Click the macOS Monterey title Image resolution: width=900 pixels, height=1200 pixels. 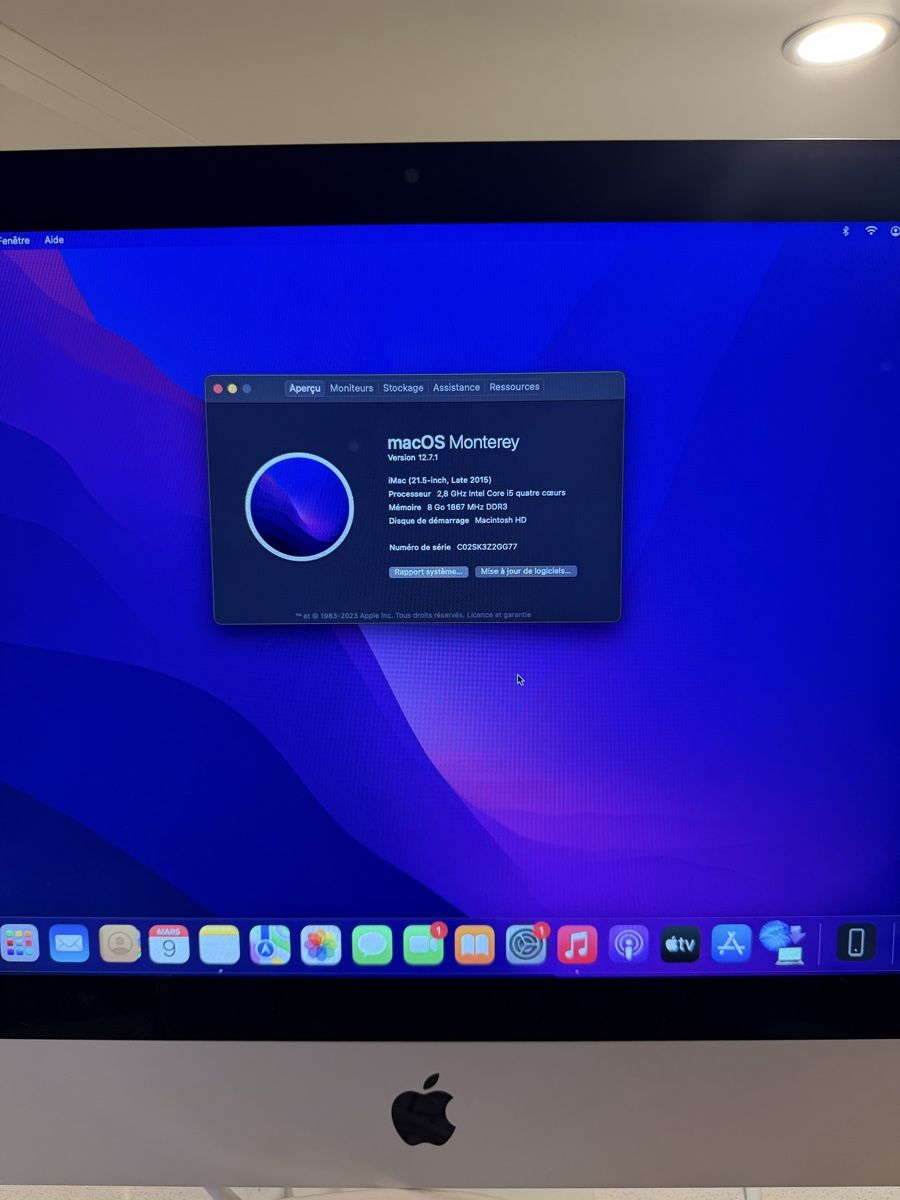(453, 442)
